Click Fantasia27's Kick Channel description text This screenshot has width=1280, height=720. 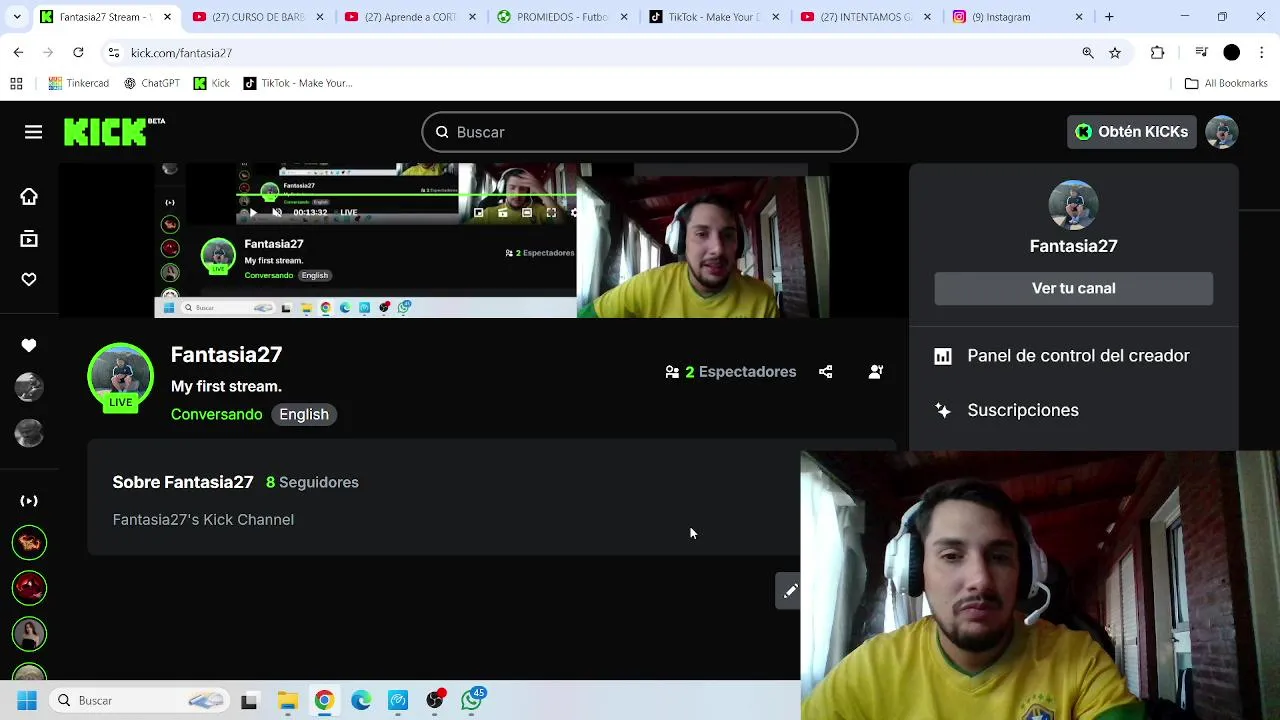click(x=203, y=520)
